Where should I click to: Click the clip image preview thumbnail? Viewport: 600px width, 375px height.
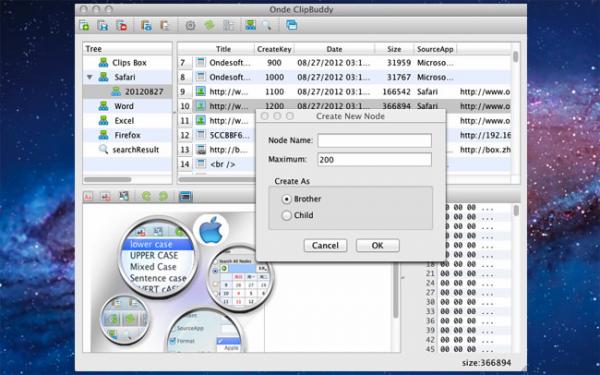click(x=174, y=281)
